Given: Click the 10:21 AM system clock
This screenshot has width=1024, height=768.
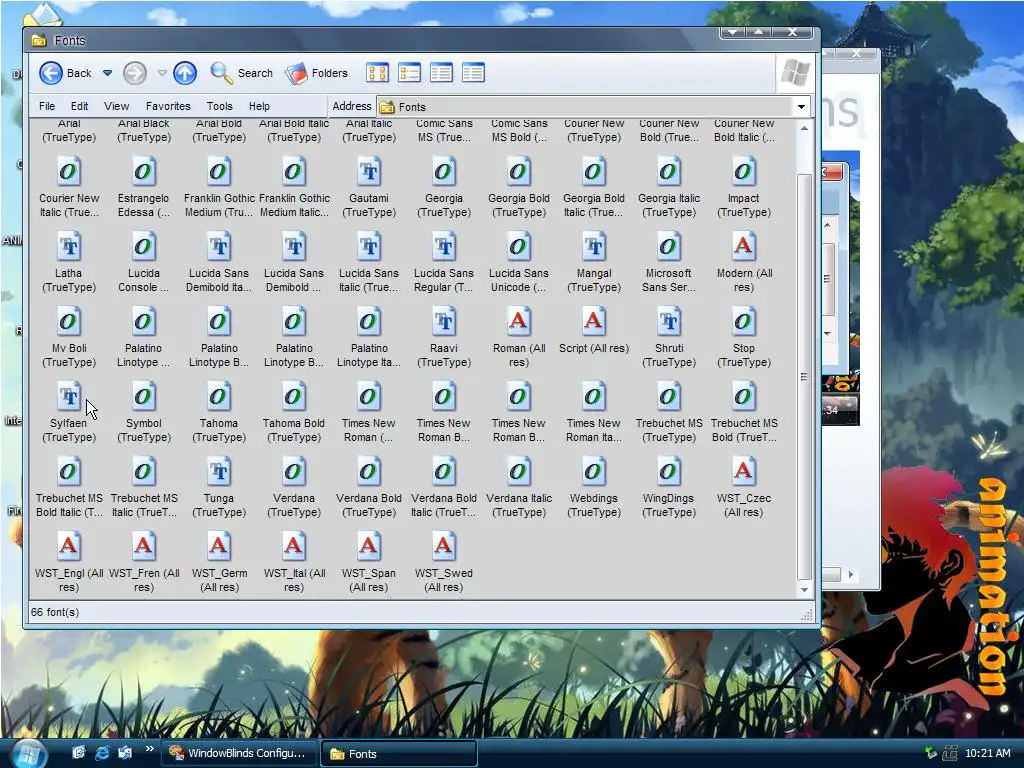Looking at the screenshot, I should click(x=987, y=753).
